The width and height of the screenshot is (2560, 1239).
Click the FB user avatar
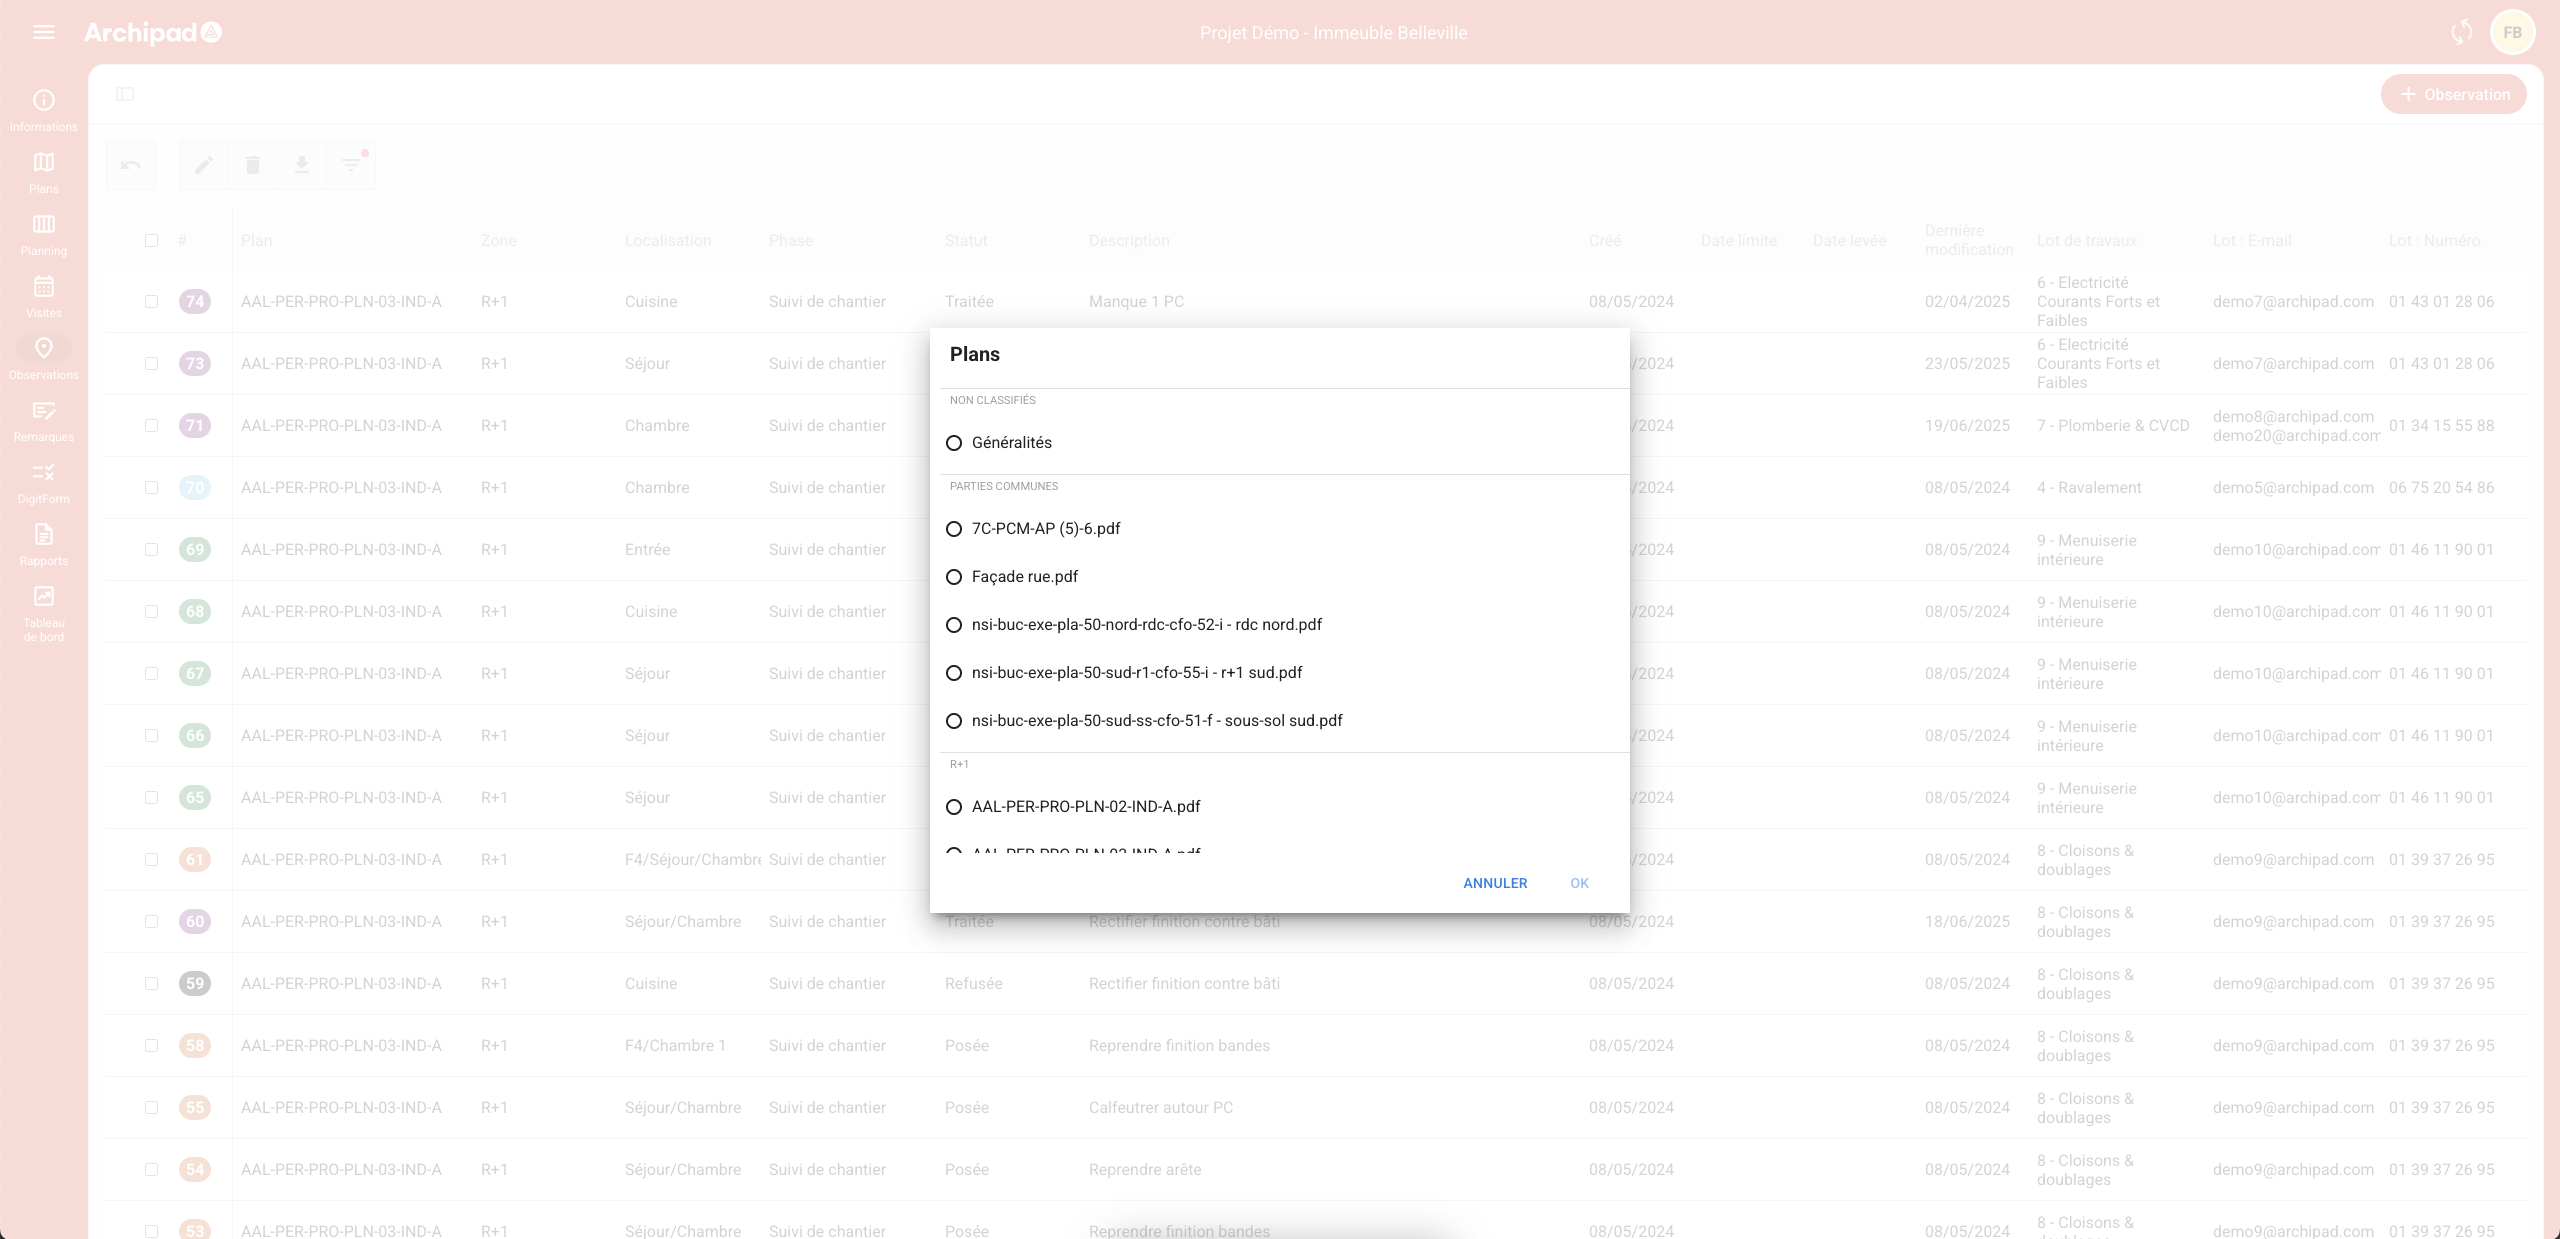point(2512,32)
